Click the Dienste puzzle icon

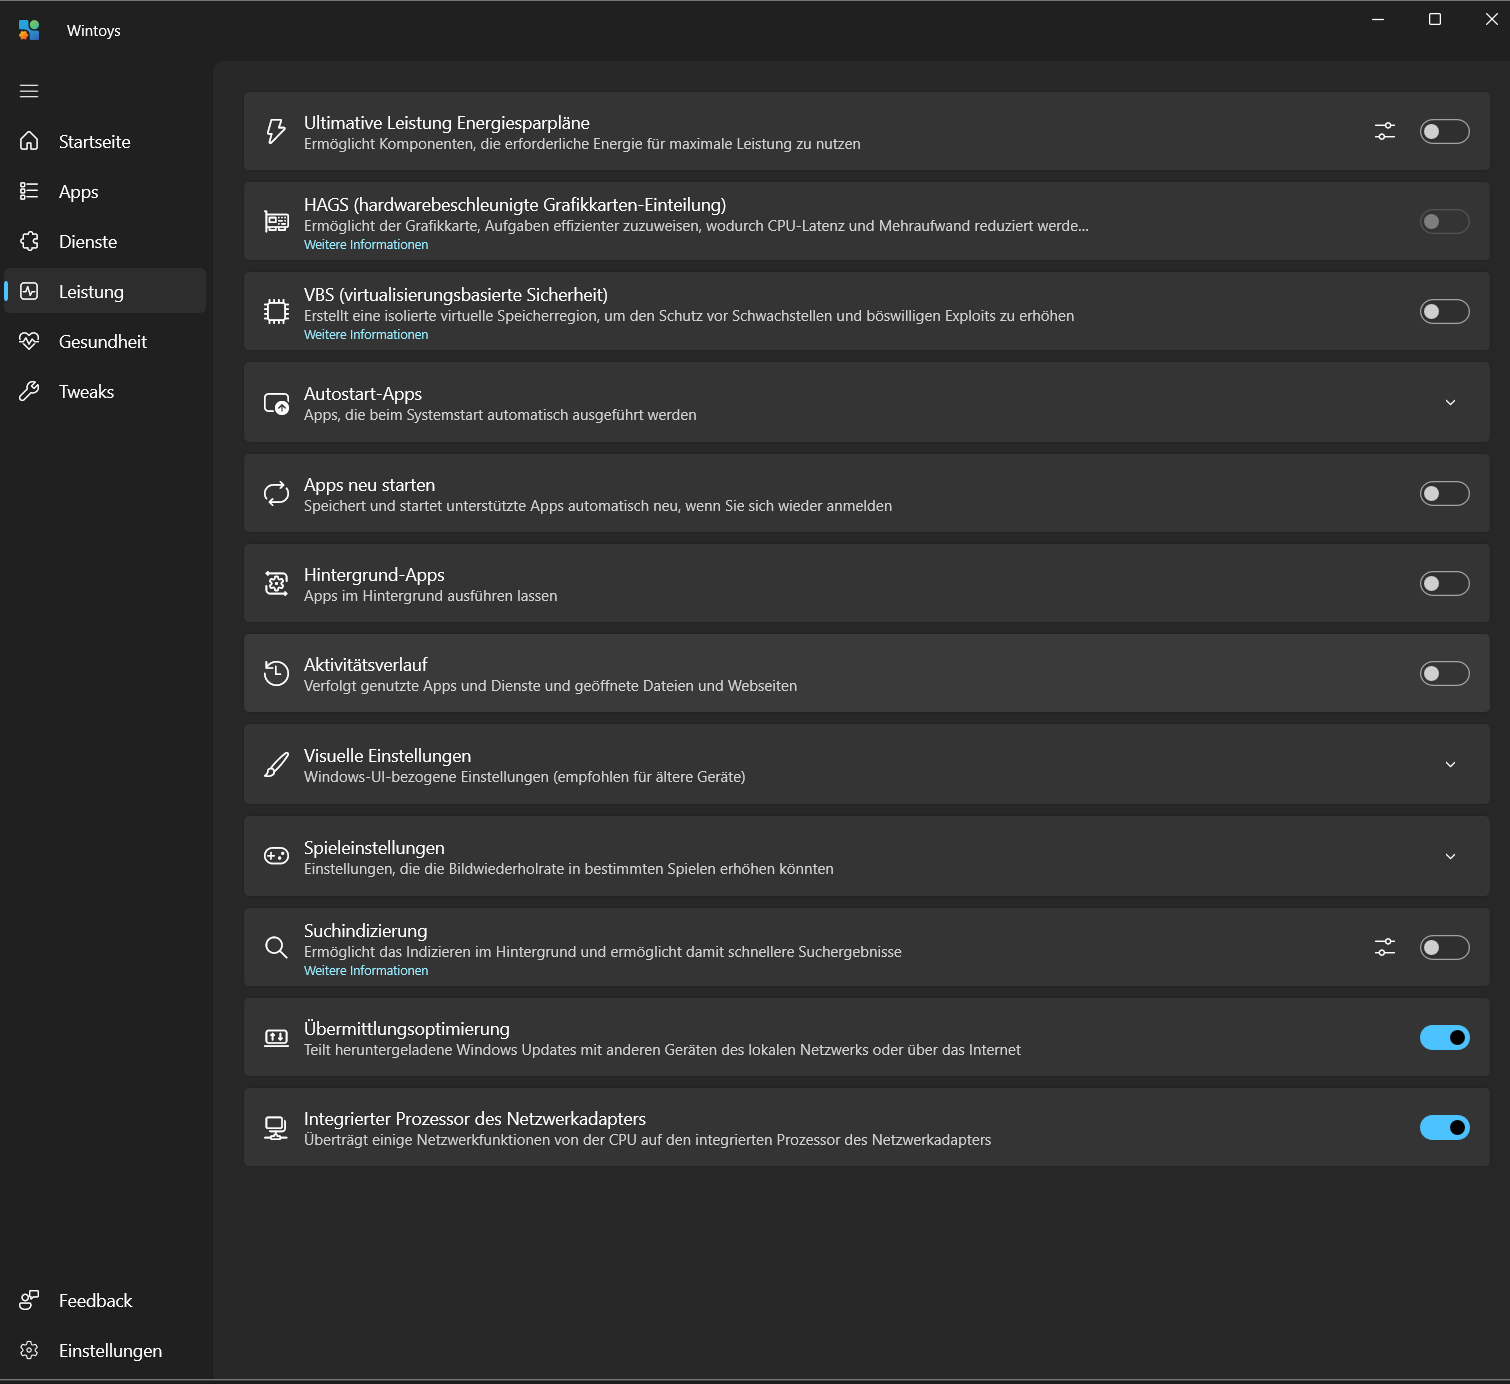pos(29,241)
